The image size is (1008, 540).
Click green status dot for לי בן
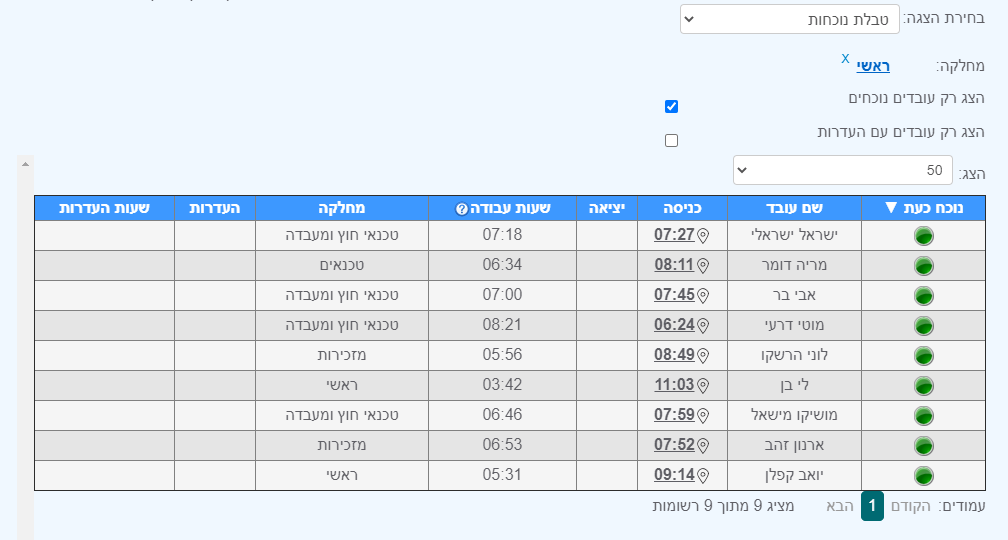[x=924, y=386]
